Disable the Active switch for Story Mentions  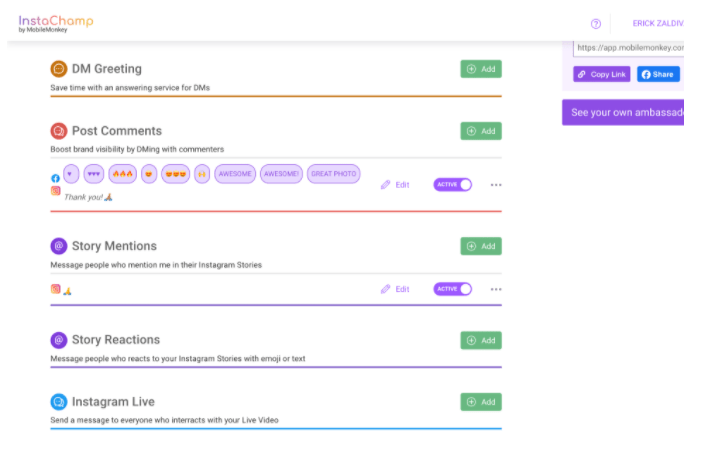452,289
